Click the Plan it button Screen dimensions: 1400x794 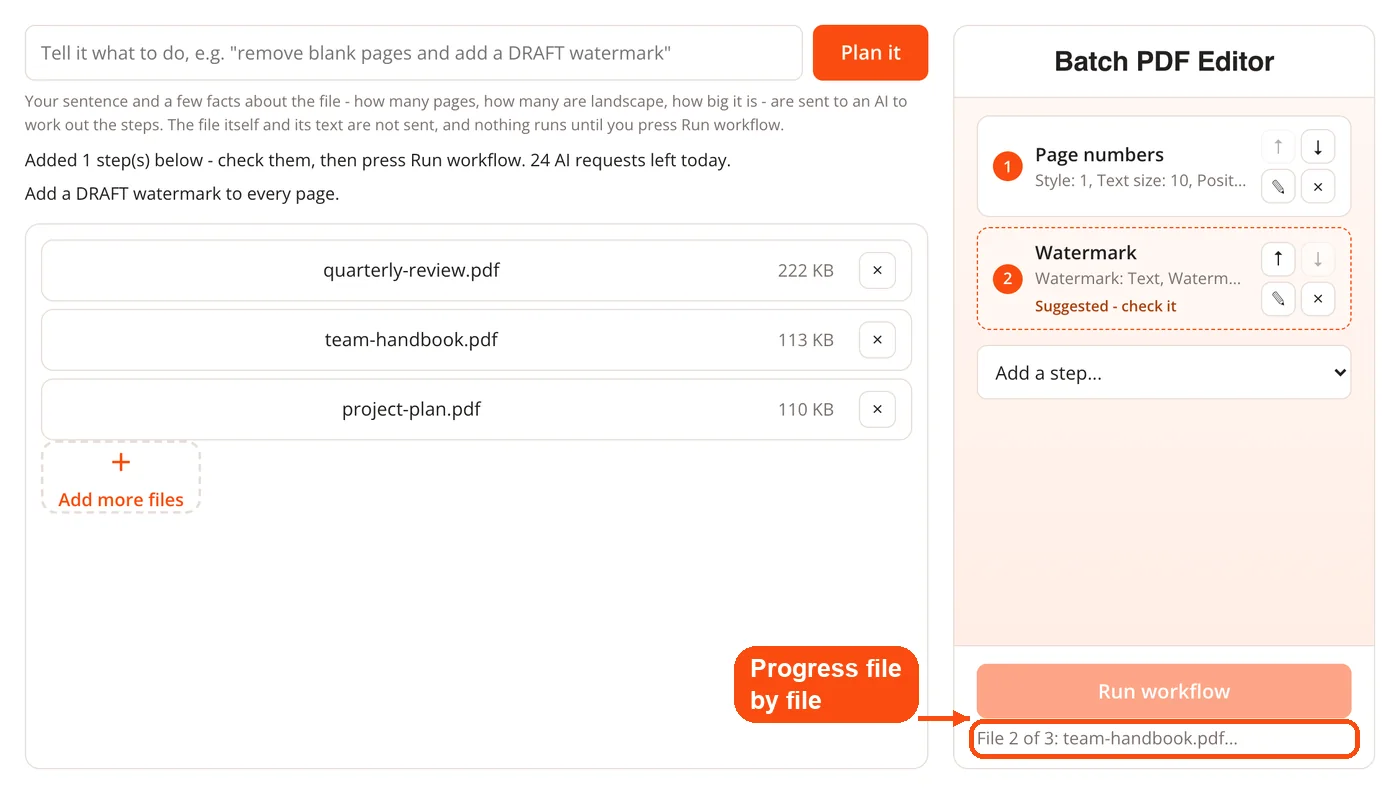[x=870, y=53]
